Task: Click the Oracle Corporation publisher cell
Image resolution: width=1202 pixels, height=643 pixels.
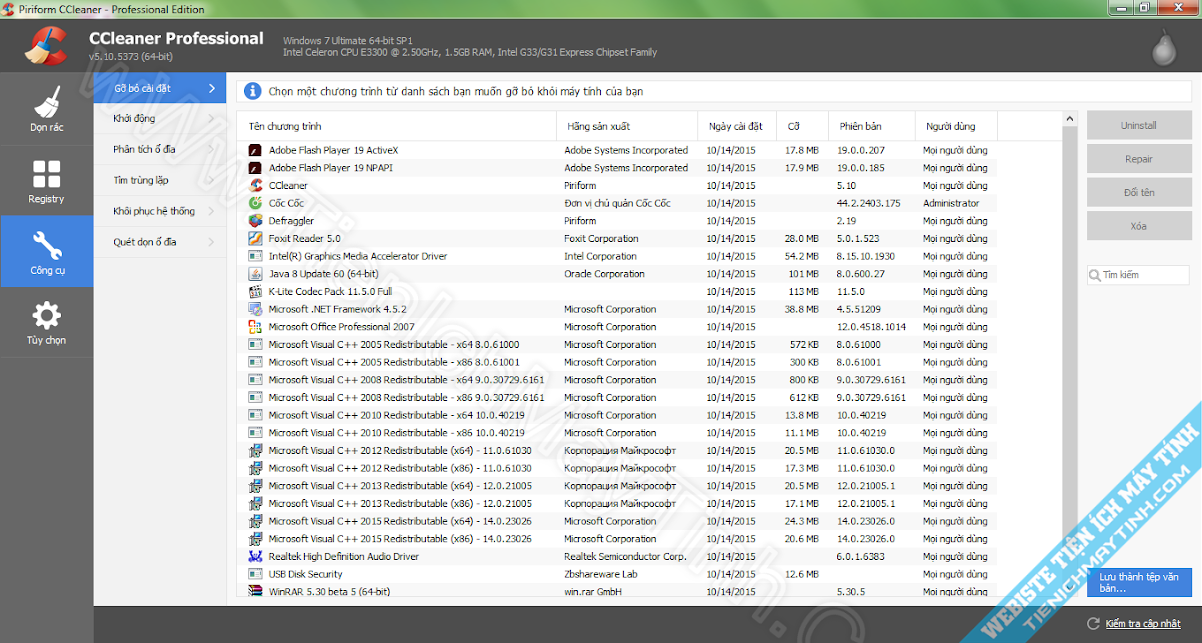Action: (x=604, y=274)
